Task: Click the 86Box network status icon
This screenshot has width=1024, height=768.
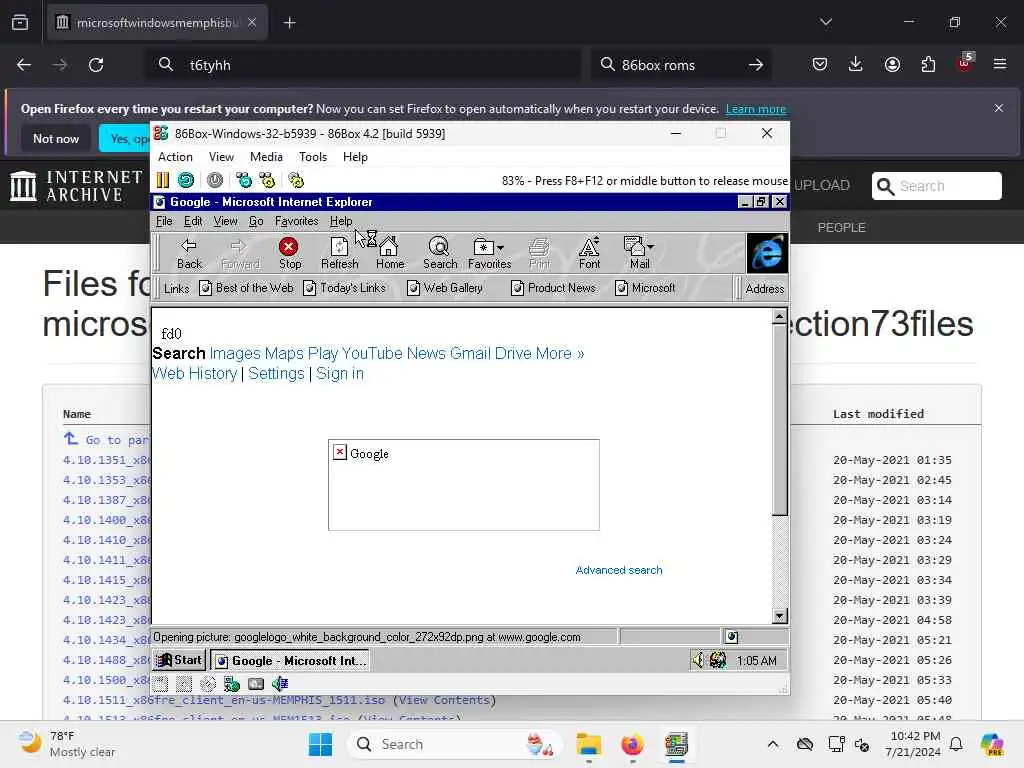Action: click(232, 684)
